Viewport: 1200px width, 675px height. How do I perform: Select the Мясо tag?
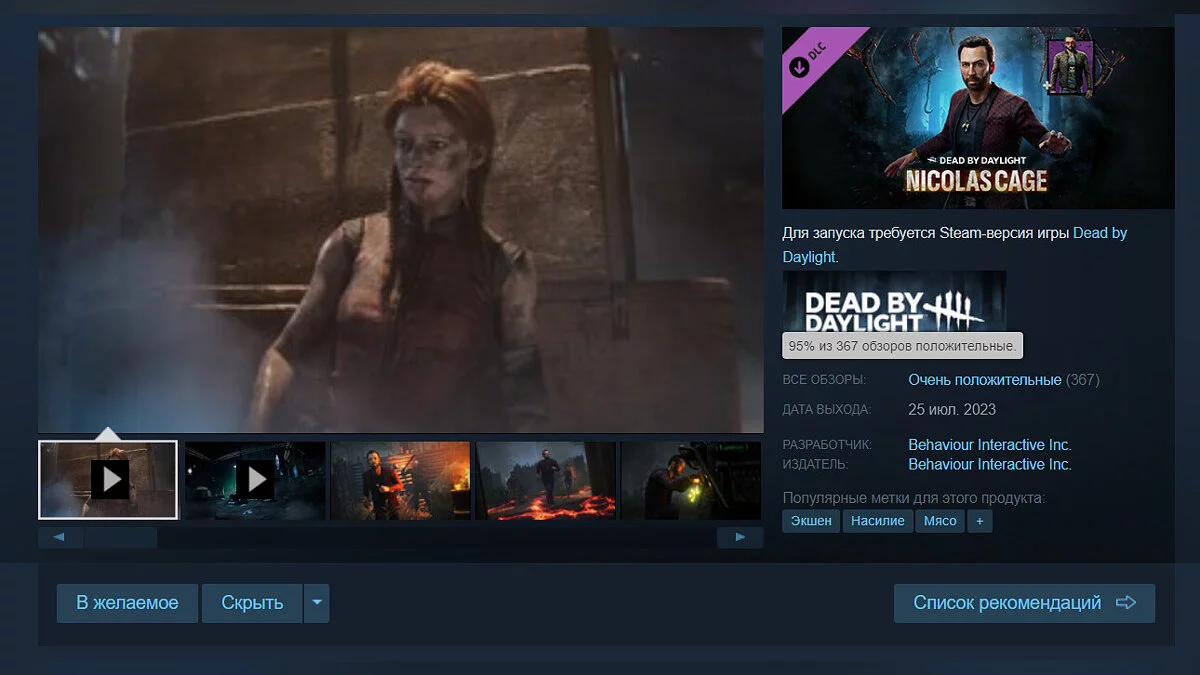click(939, 521)
